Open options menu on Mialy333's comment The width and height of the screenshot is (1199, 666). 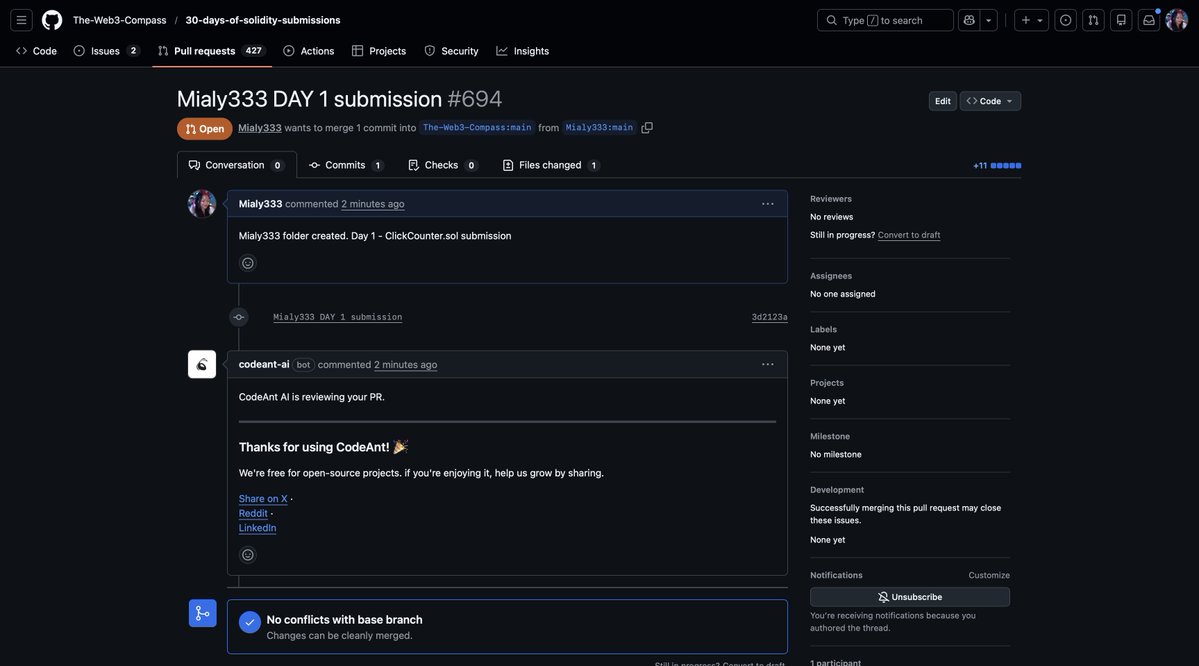(768, 204)
